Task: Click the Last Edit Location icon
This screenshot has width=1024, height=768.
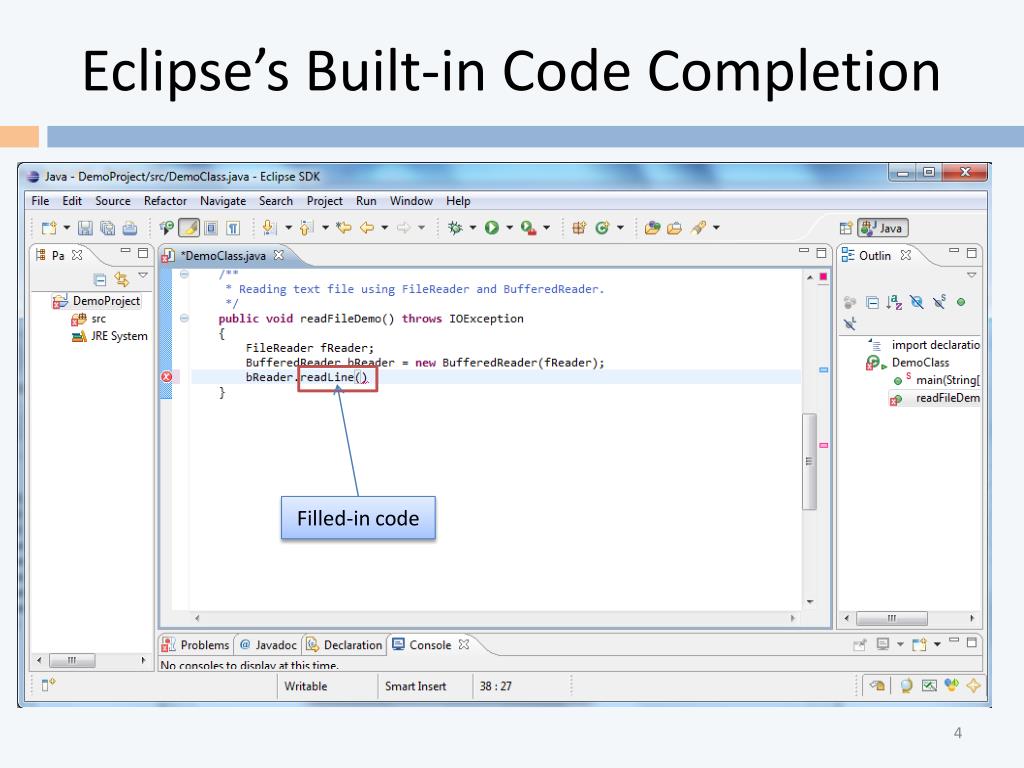Action: point(344,227)
